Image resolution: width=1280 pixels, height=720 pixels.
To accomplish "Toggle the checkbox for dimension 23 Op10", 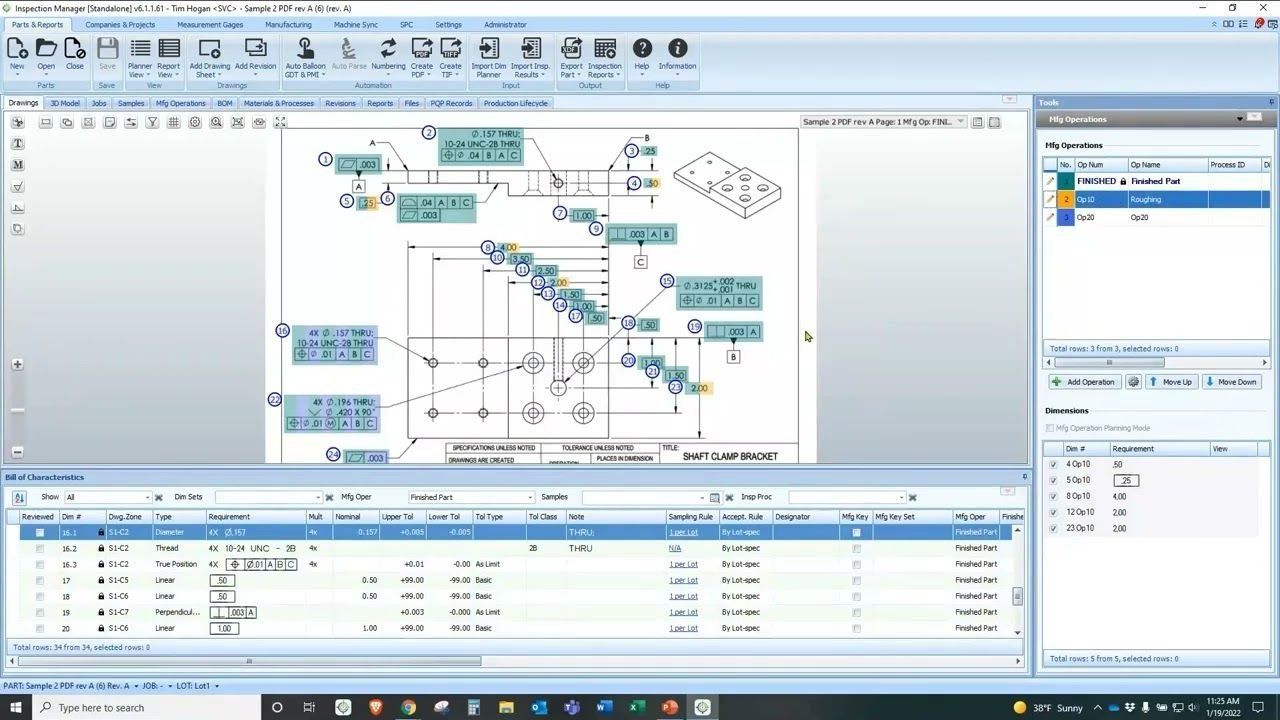I will click(1053, 528).
